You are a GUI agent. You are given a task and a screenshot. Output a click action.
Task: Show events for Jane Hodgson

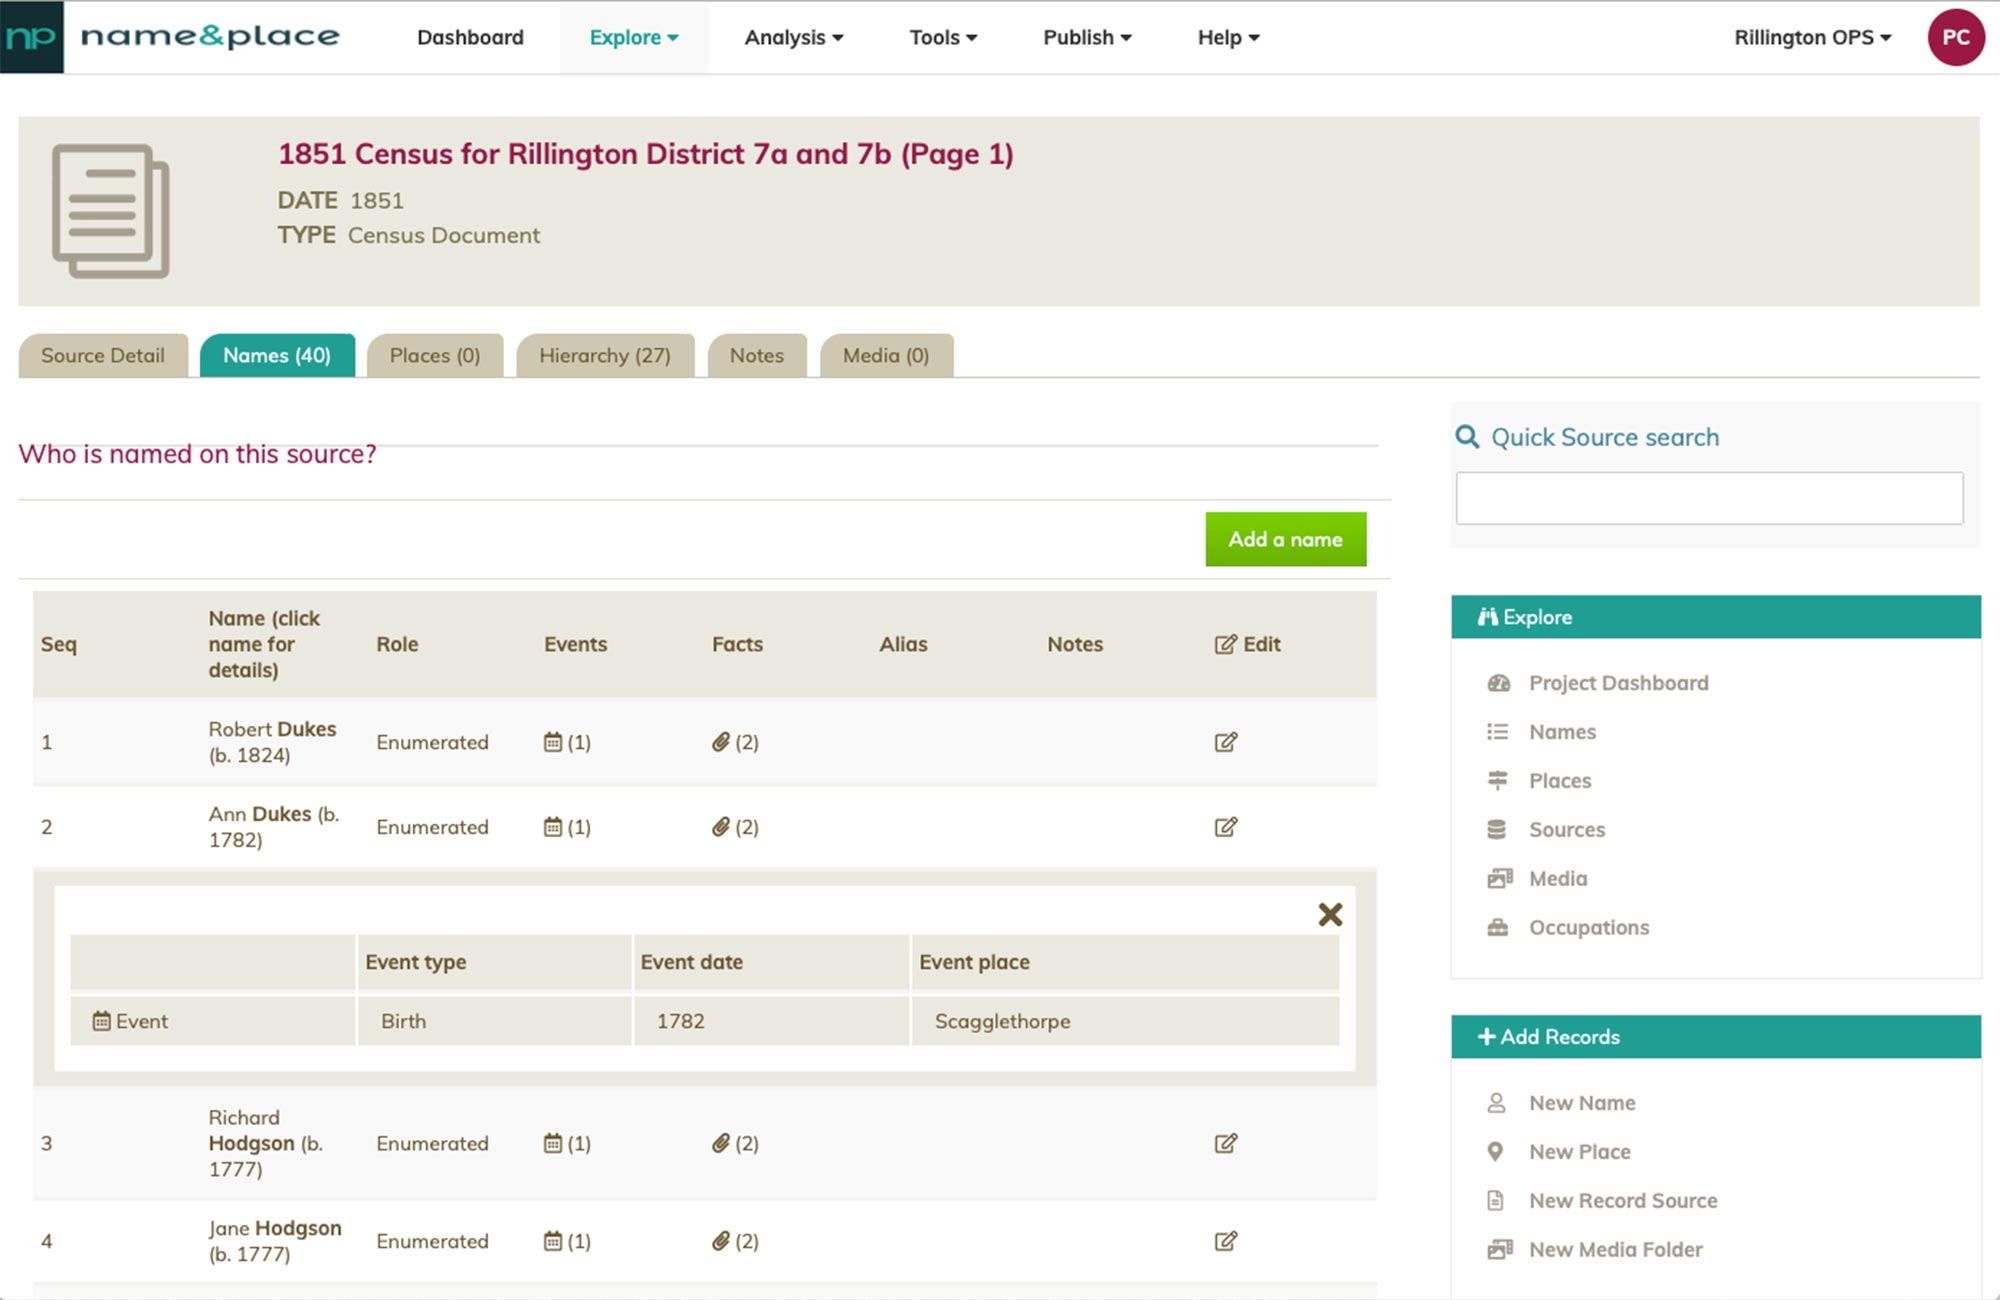(x=567, y=1241)
